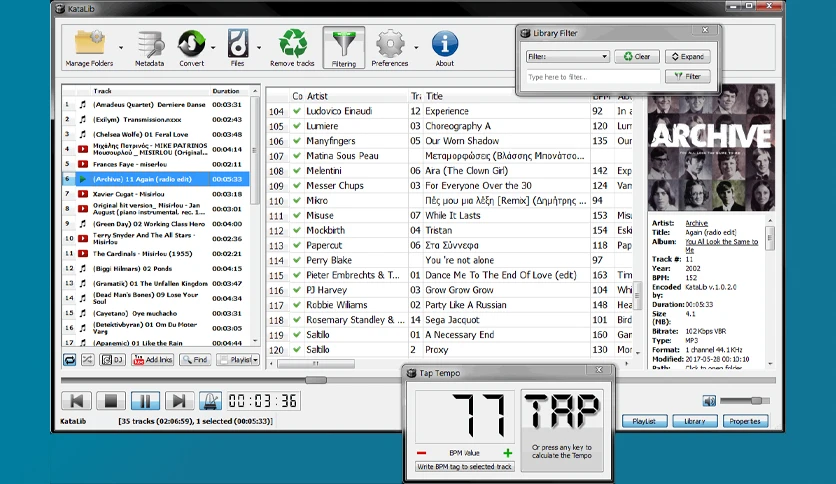This screenshot has width=836, height=484.
Task: Click YouTube icon of 'The Cardinals - Misirlou (1955)'
Action: click(x=83, y=254)
